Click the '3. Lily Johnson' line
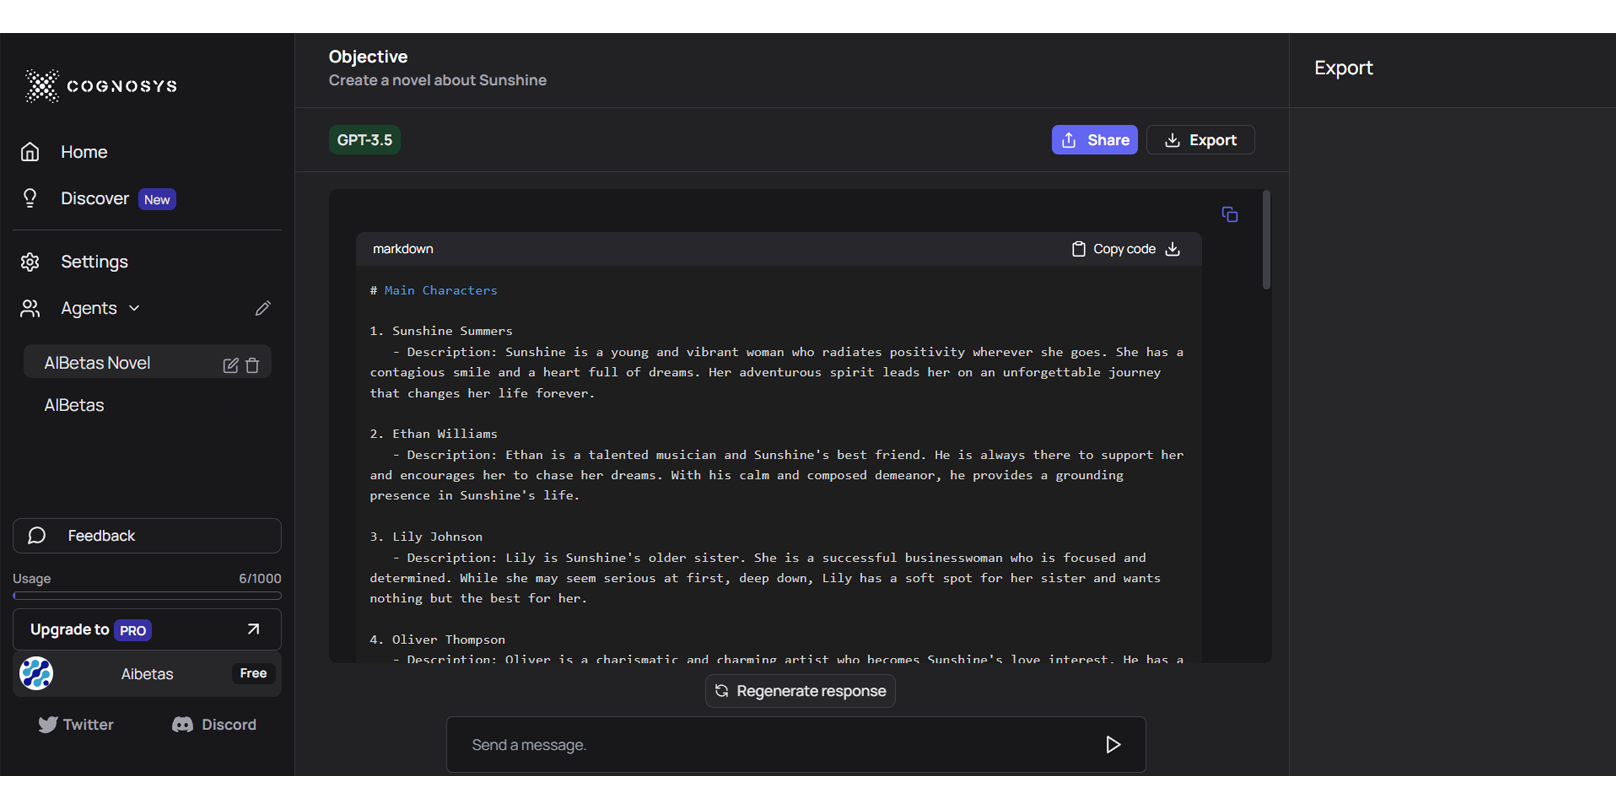1616x808 pixels. [426, 537]
